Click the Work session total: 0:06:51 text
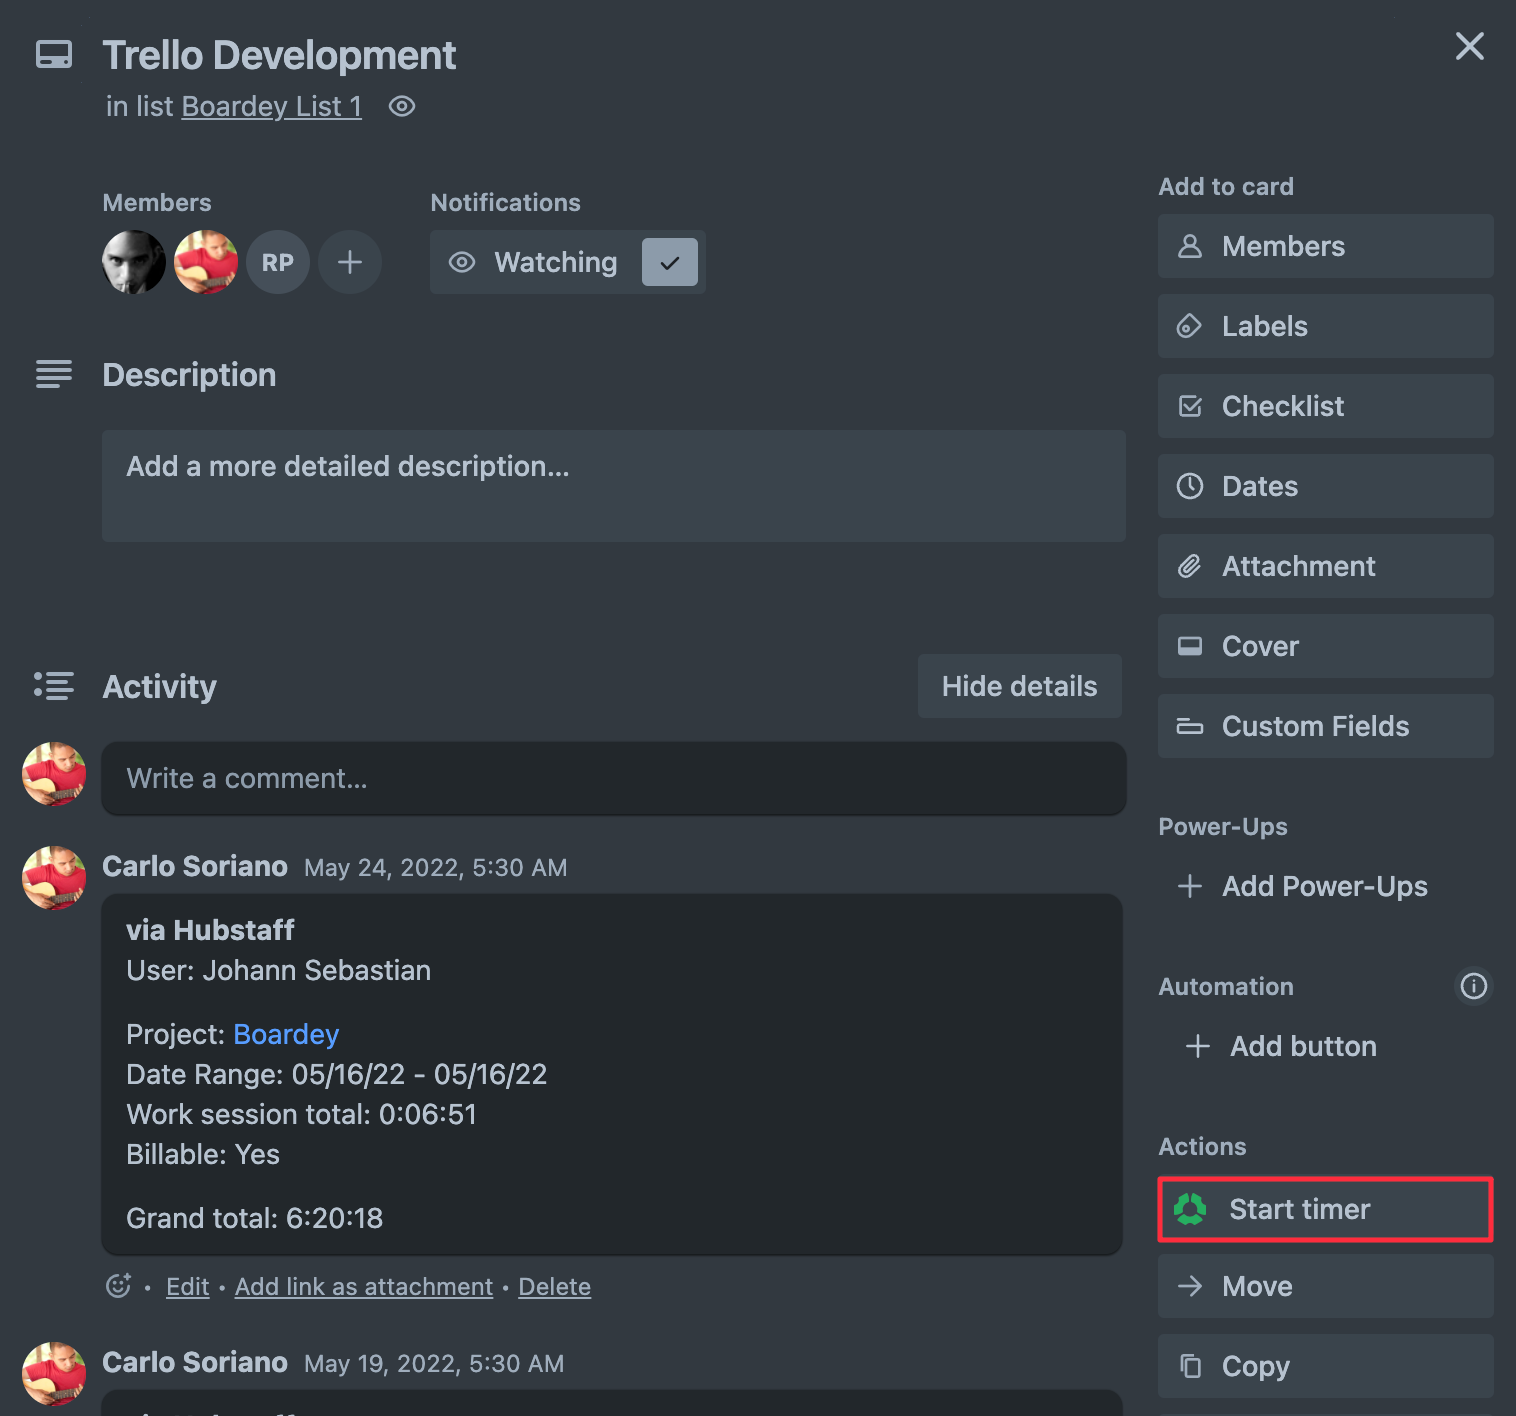The image size is (1516, 1416). (x=302, y=1114)
